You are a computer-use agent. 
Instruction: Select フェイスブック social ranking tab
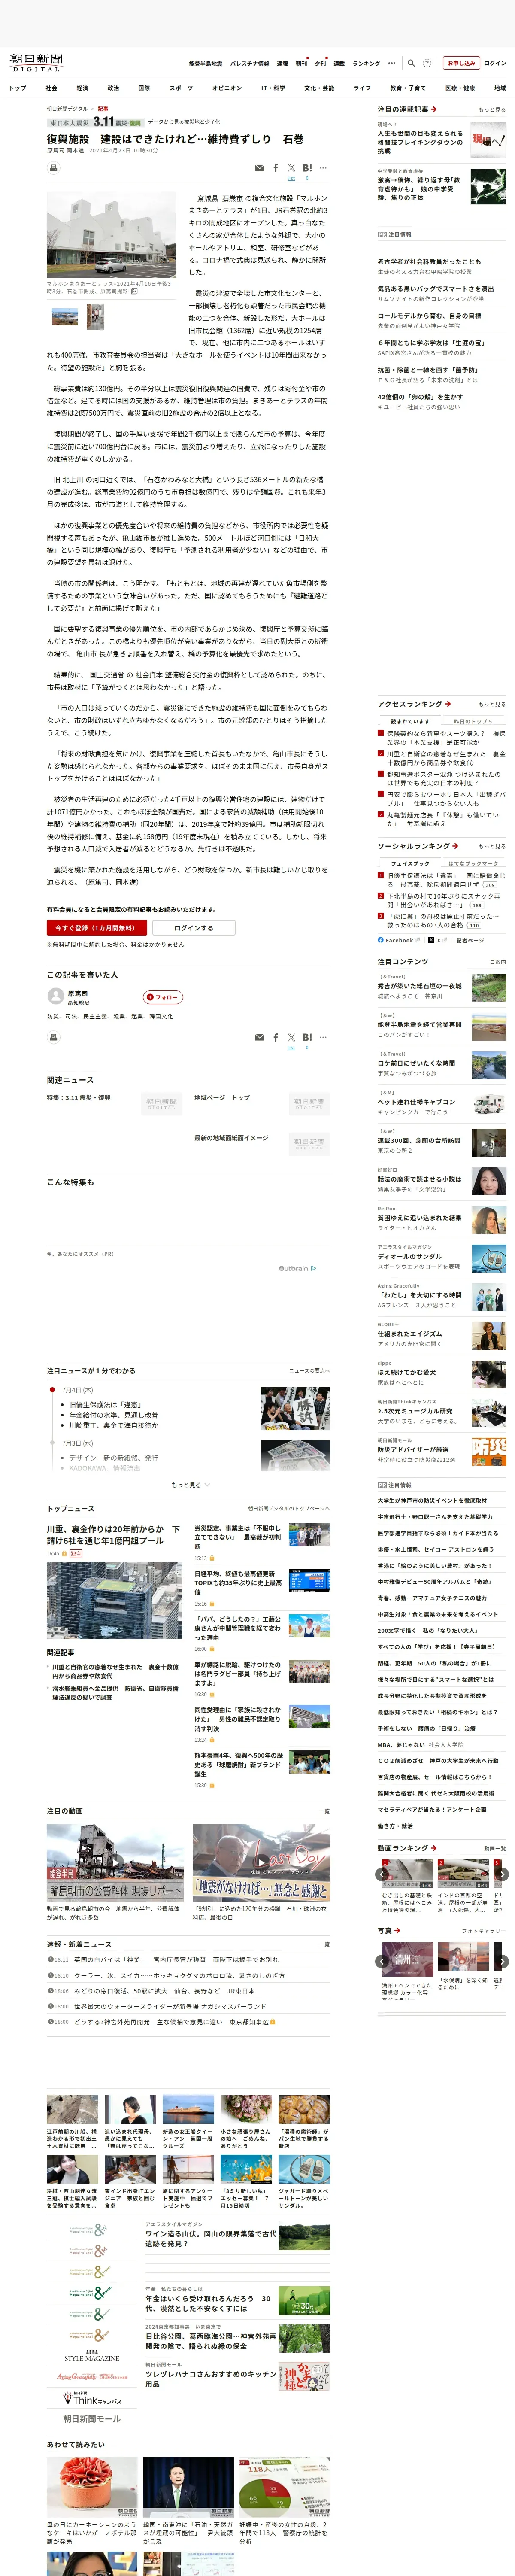tap(410, 863)
